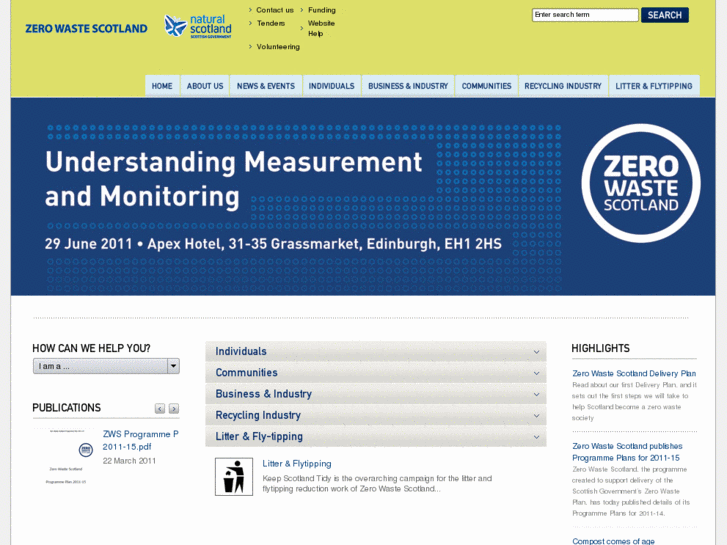Open the Communities navigation tab

(x=486, y=86)
